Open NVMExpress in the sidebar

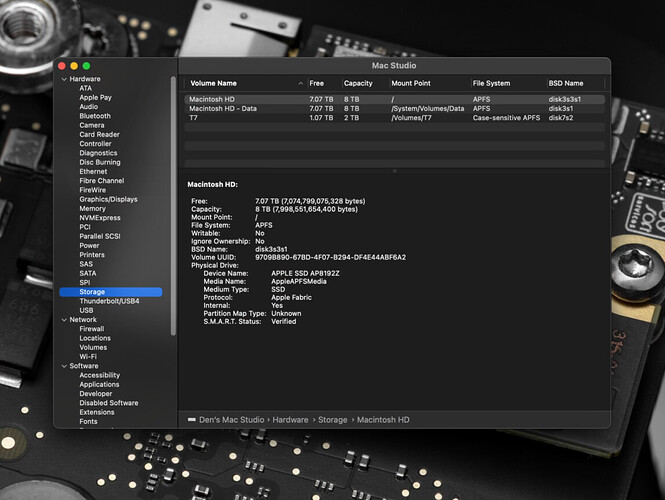coord(100,218)
